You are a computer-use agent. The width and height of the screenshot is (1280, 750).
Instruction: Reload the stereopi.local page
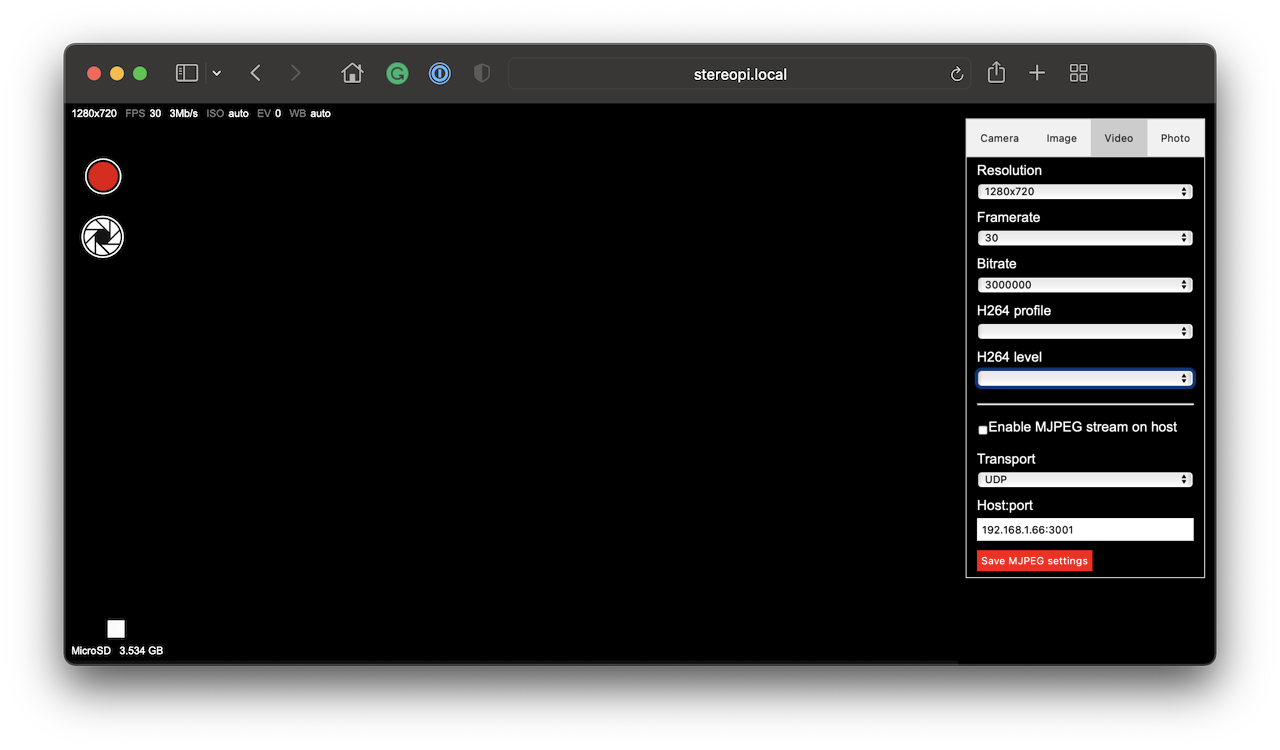[957, 74]
